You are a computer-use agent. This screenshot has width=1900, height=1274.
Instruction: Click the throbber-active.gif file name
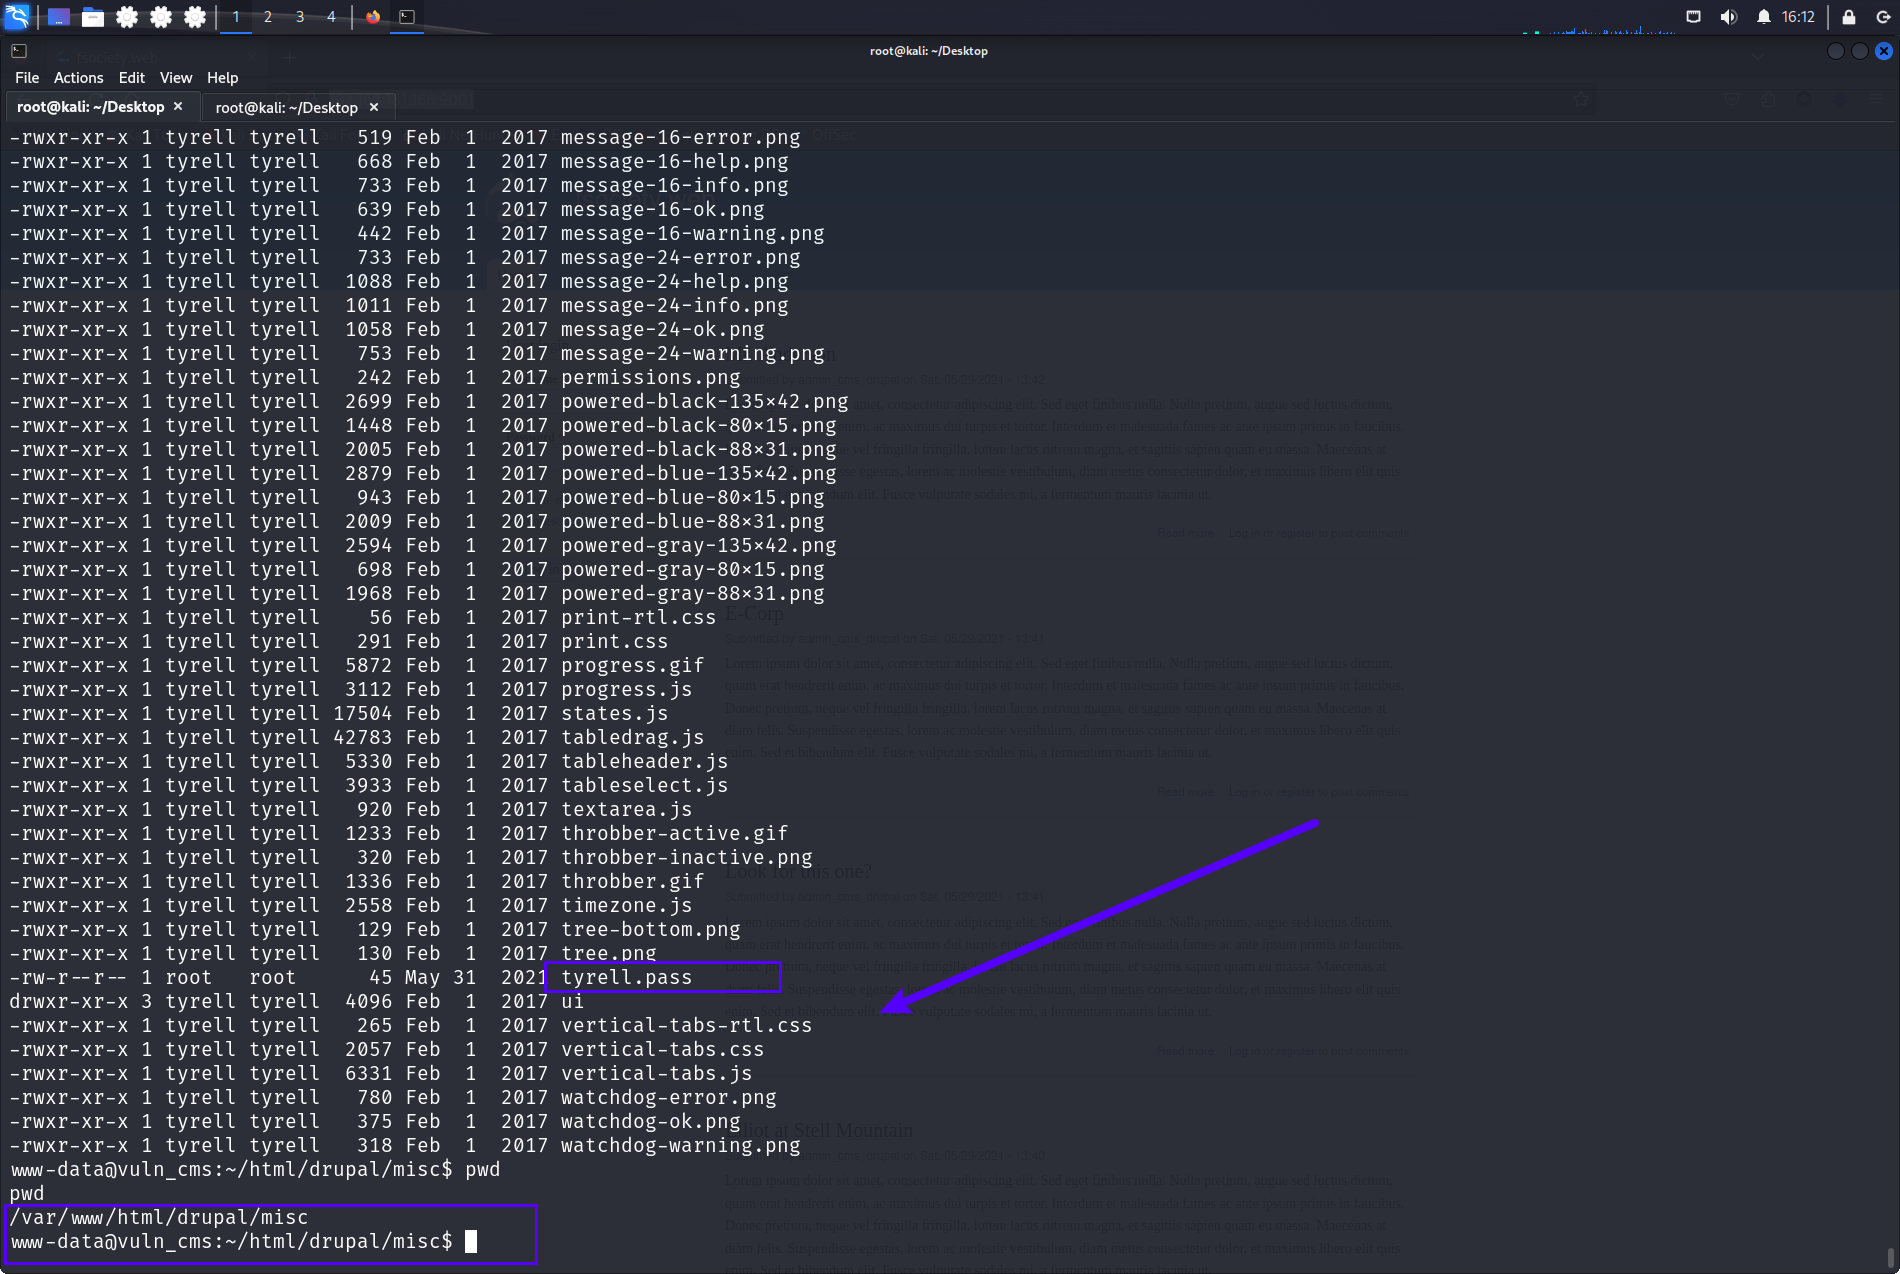coord(675,833)
